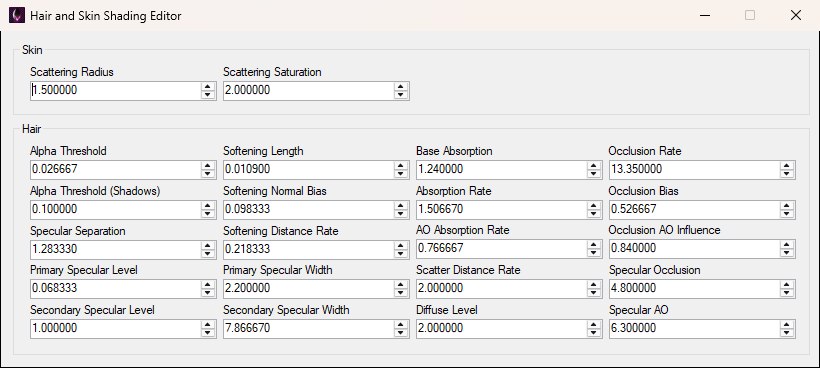Image resolution: width=820 pixels, height=368 pixels.
Task: Decrease Alpha Threshold 0.026667 spinner down
Action: pyautogui.click(x=208, y=174)
